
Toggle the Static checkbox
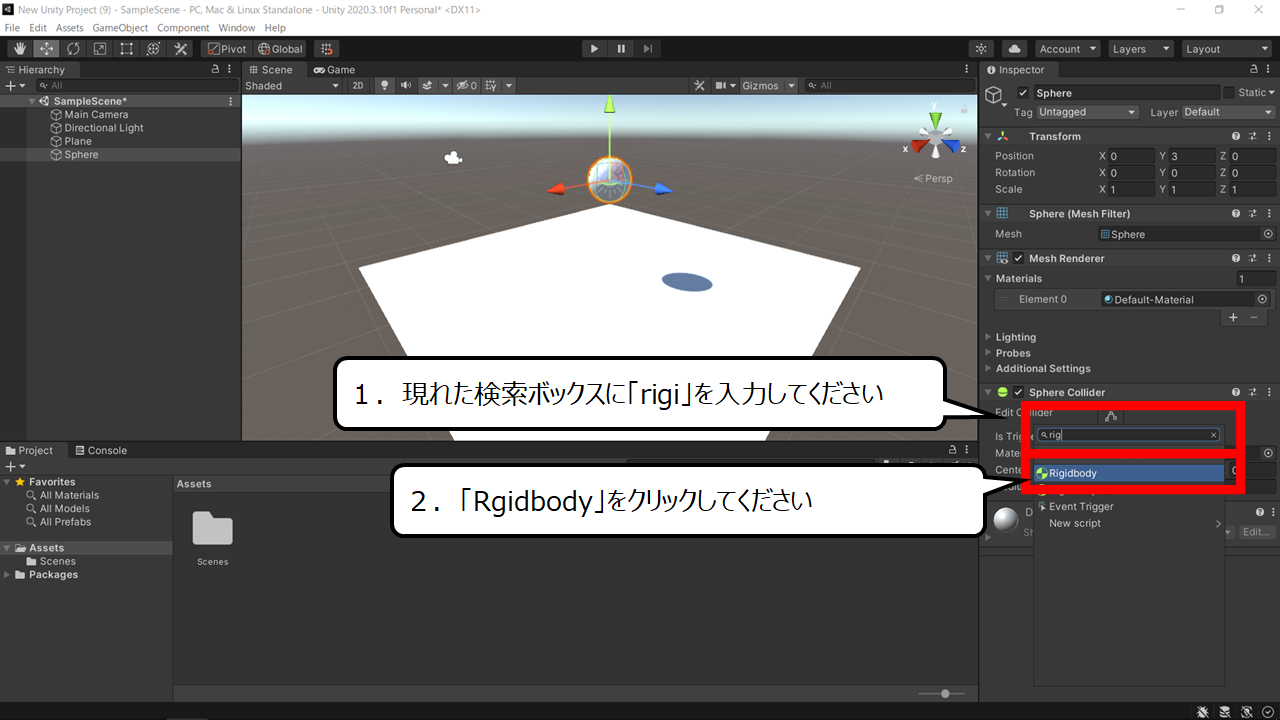click(x=1229, y=93)
